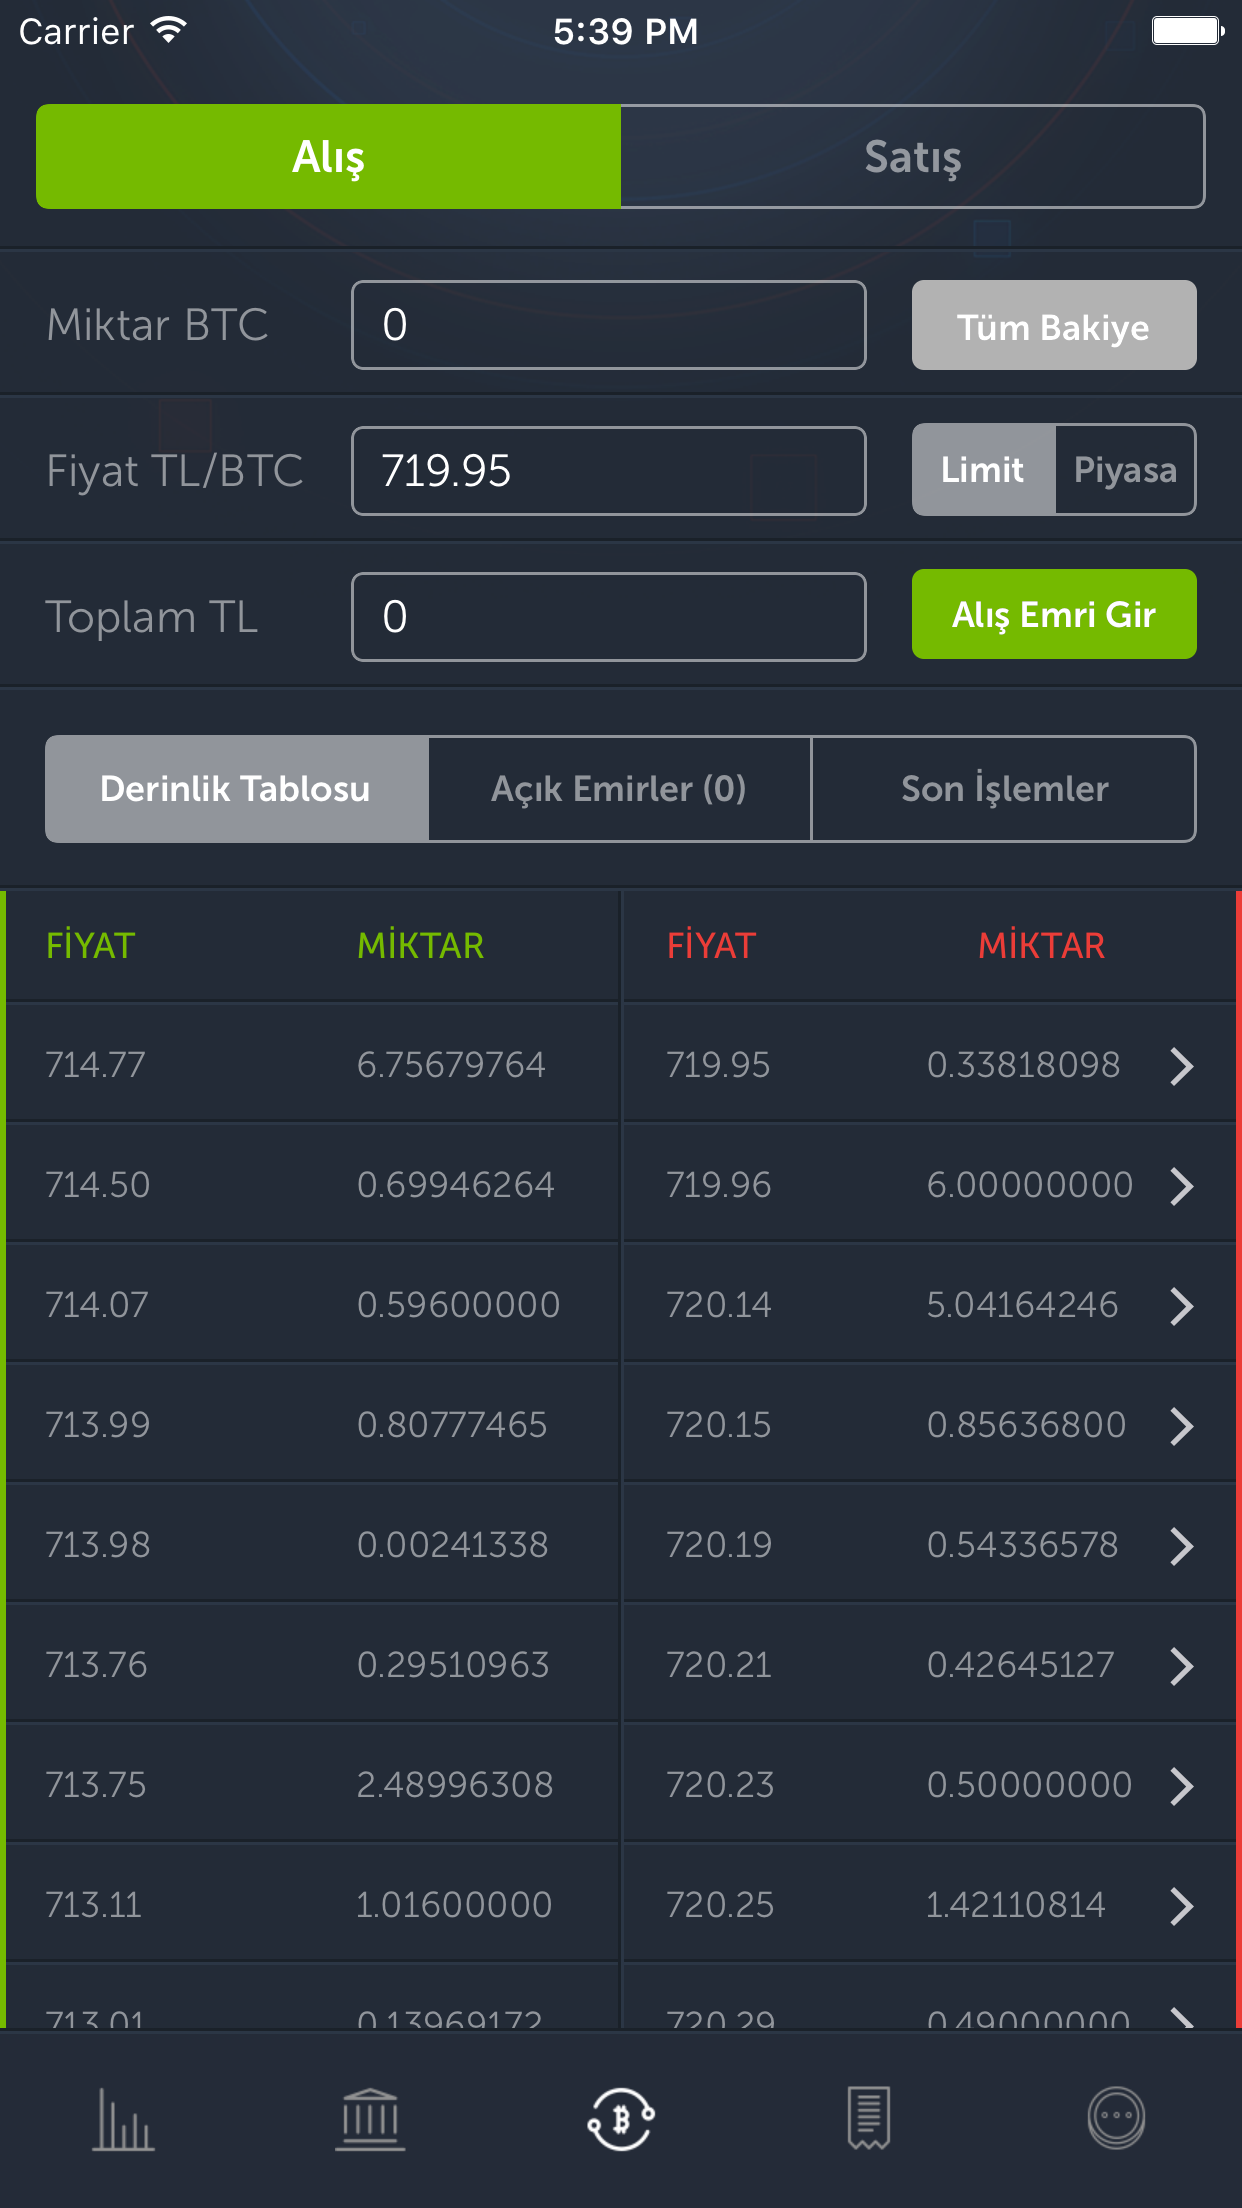Focus the Miktar BTC input field

(609, 325)
